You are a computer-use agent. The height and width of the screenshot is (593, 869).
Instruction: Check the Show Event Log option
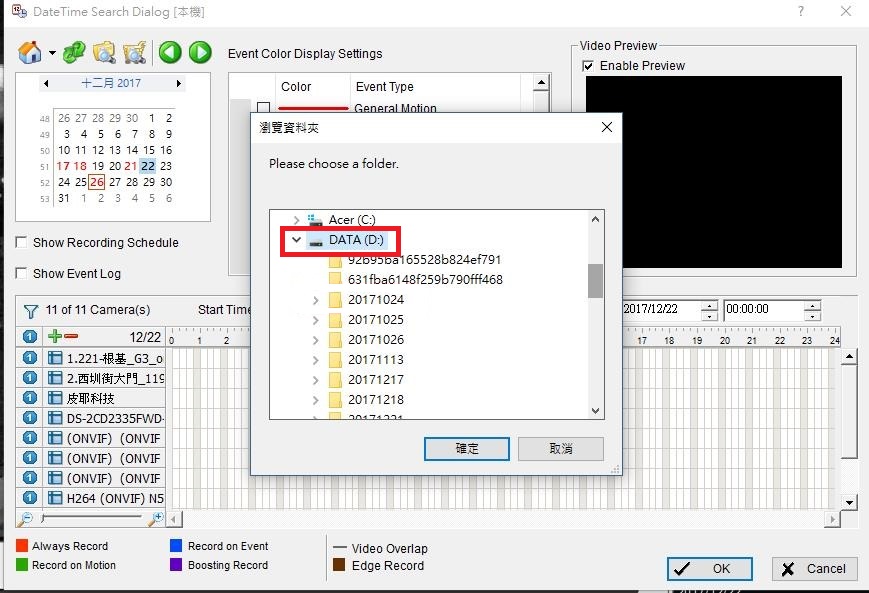pos(18,273)
